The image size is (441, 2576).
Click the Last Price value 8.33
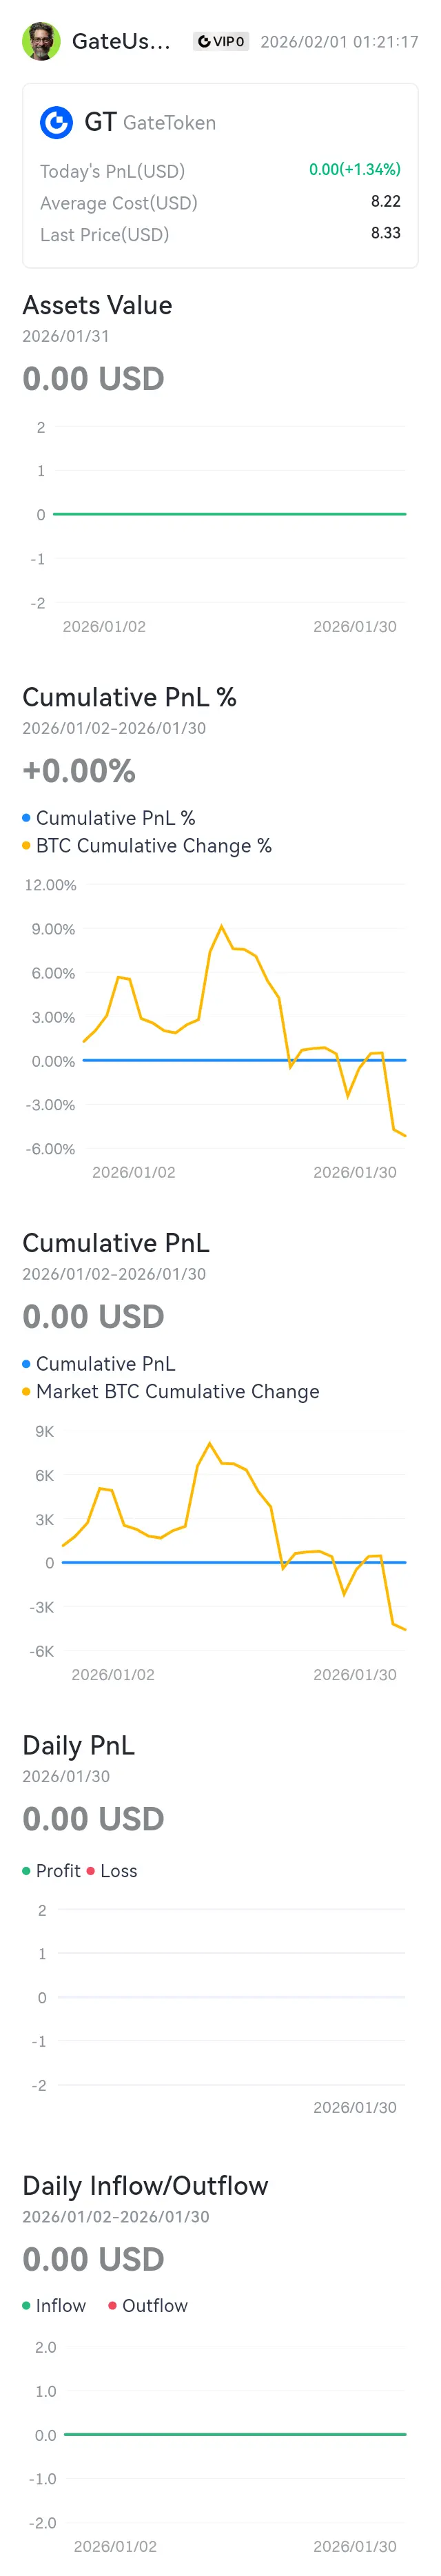tap(385, 233)
